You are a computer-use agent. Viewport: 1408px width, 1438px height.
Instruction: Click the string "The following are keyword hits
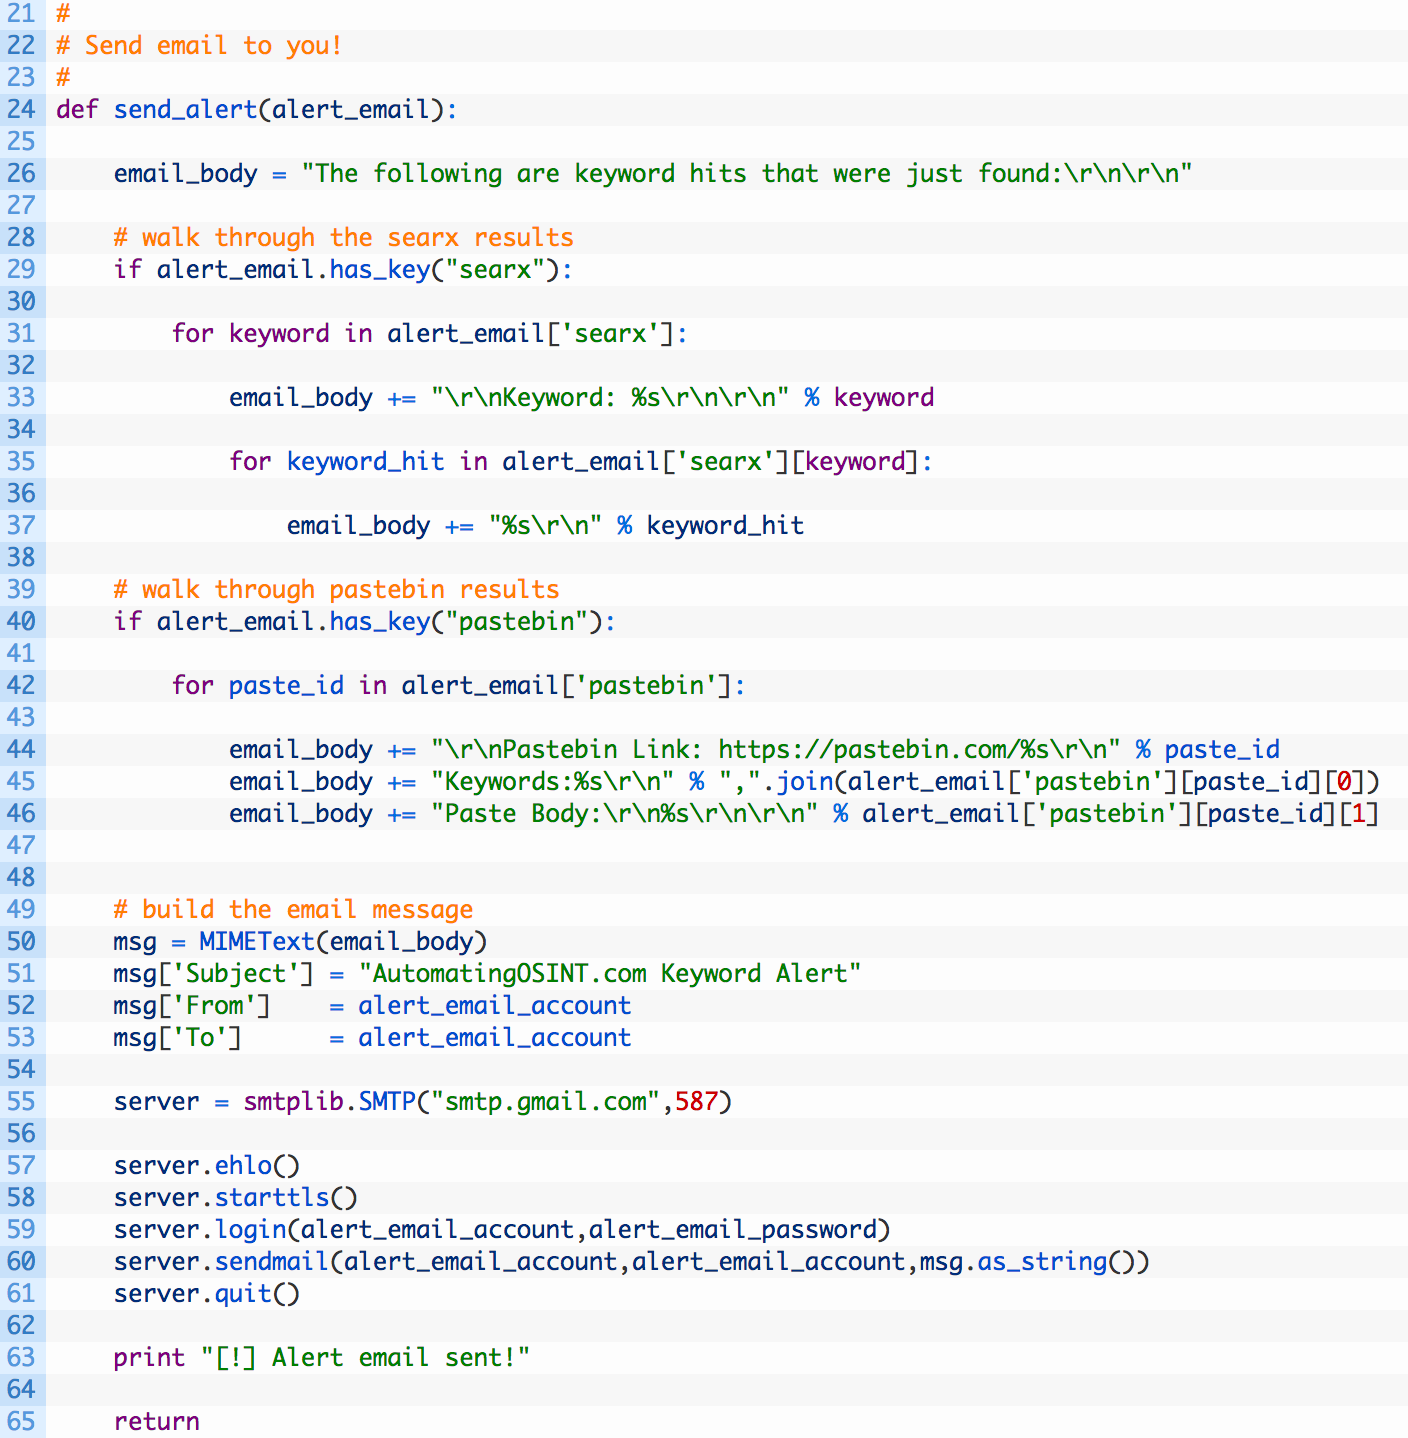pos(746,173)
